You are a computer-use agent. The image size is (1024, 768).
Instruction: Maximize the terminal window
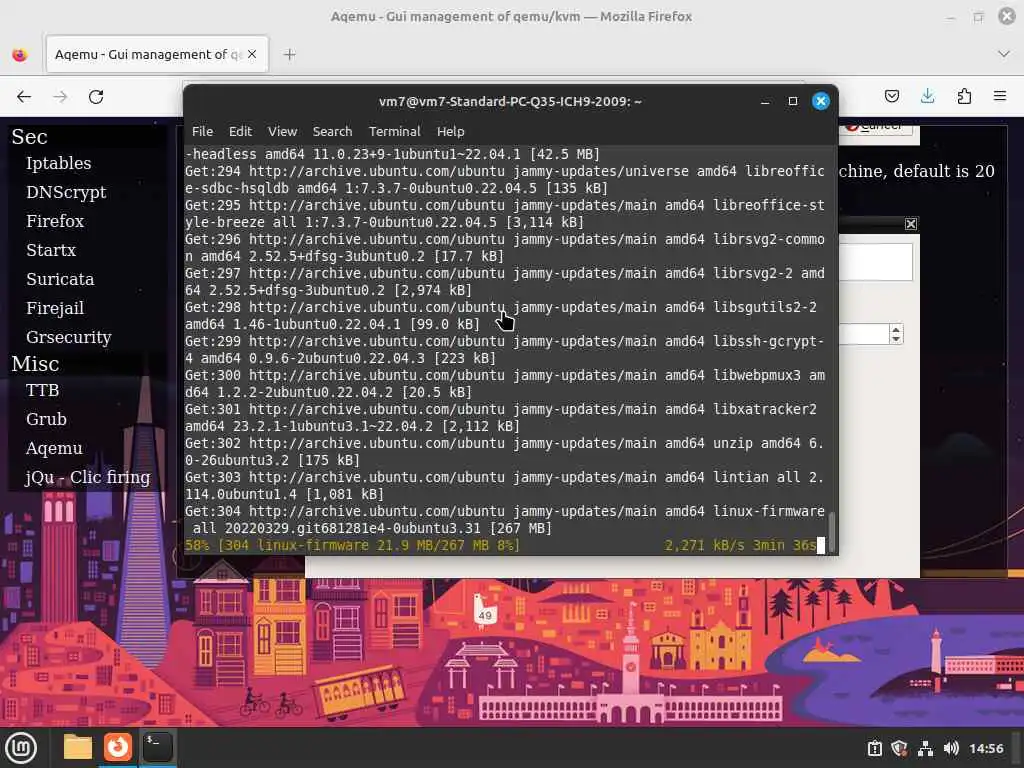coord(793,101)
